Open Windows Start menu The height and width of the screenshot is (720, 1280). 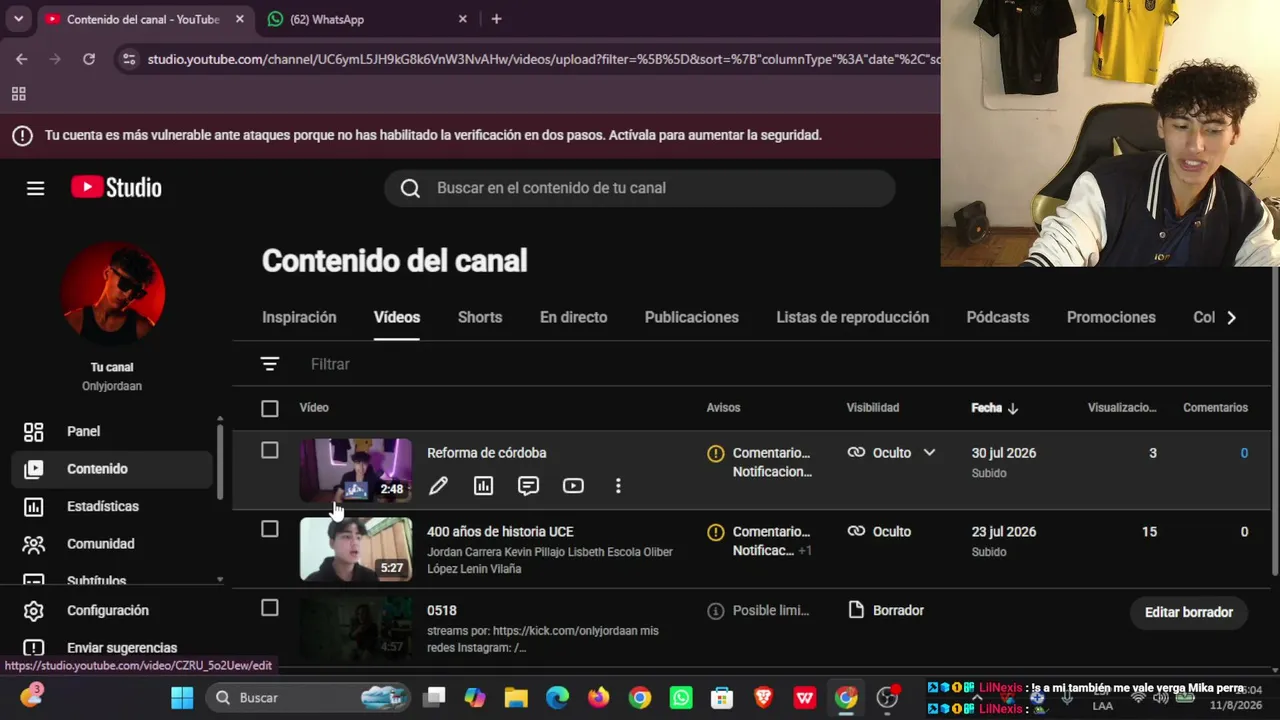[182, 697]
